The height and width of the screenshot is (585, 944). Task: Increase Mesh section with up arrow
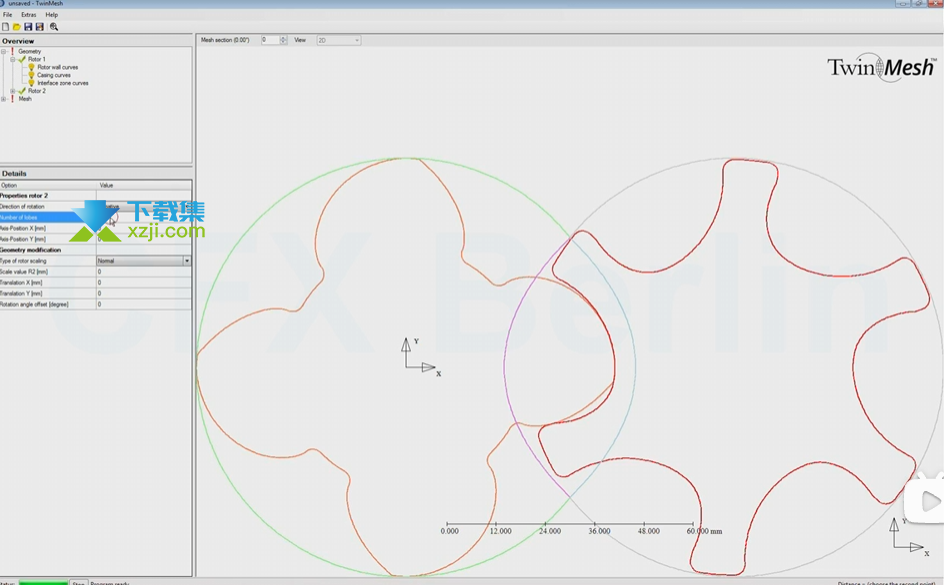[x=284, y=38]
